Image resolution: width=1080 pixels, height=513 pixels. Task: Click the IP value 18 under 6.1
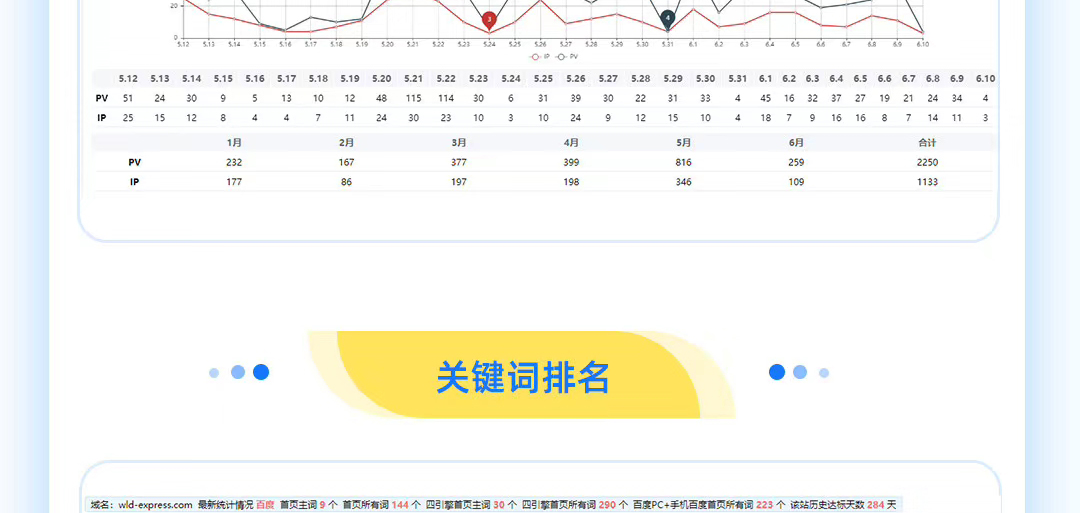click(x=765, y=118)
